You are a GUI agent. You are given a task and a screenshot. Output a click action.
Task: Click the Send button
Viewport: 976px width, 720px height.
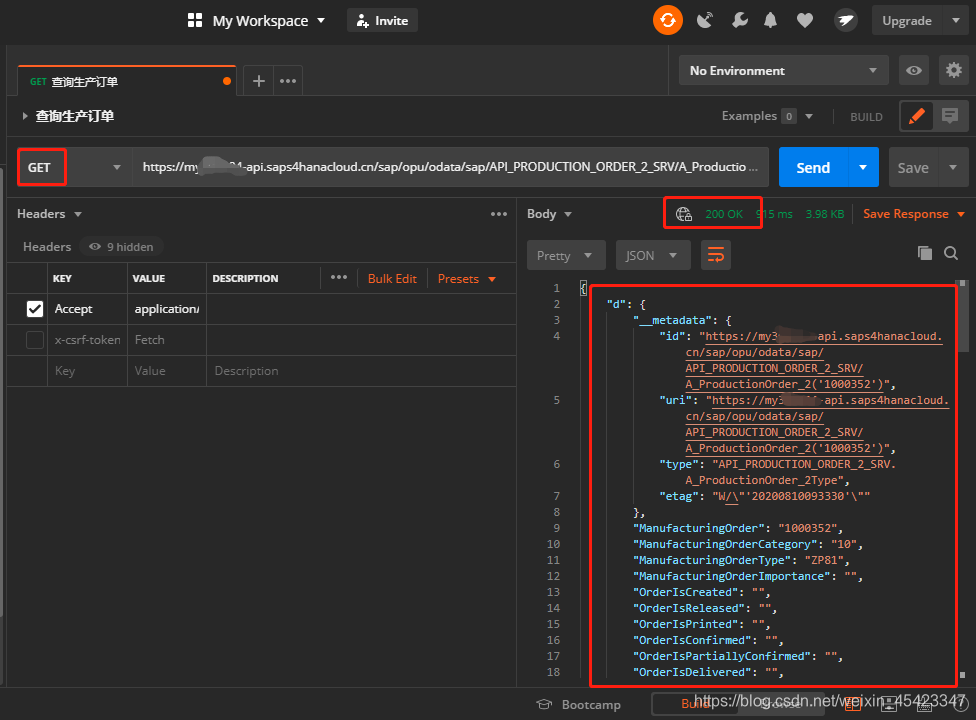point(813,167)
